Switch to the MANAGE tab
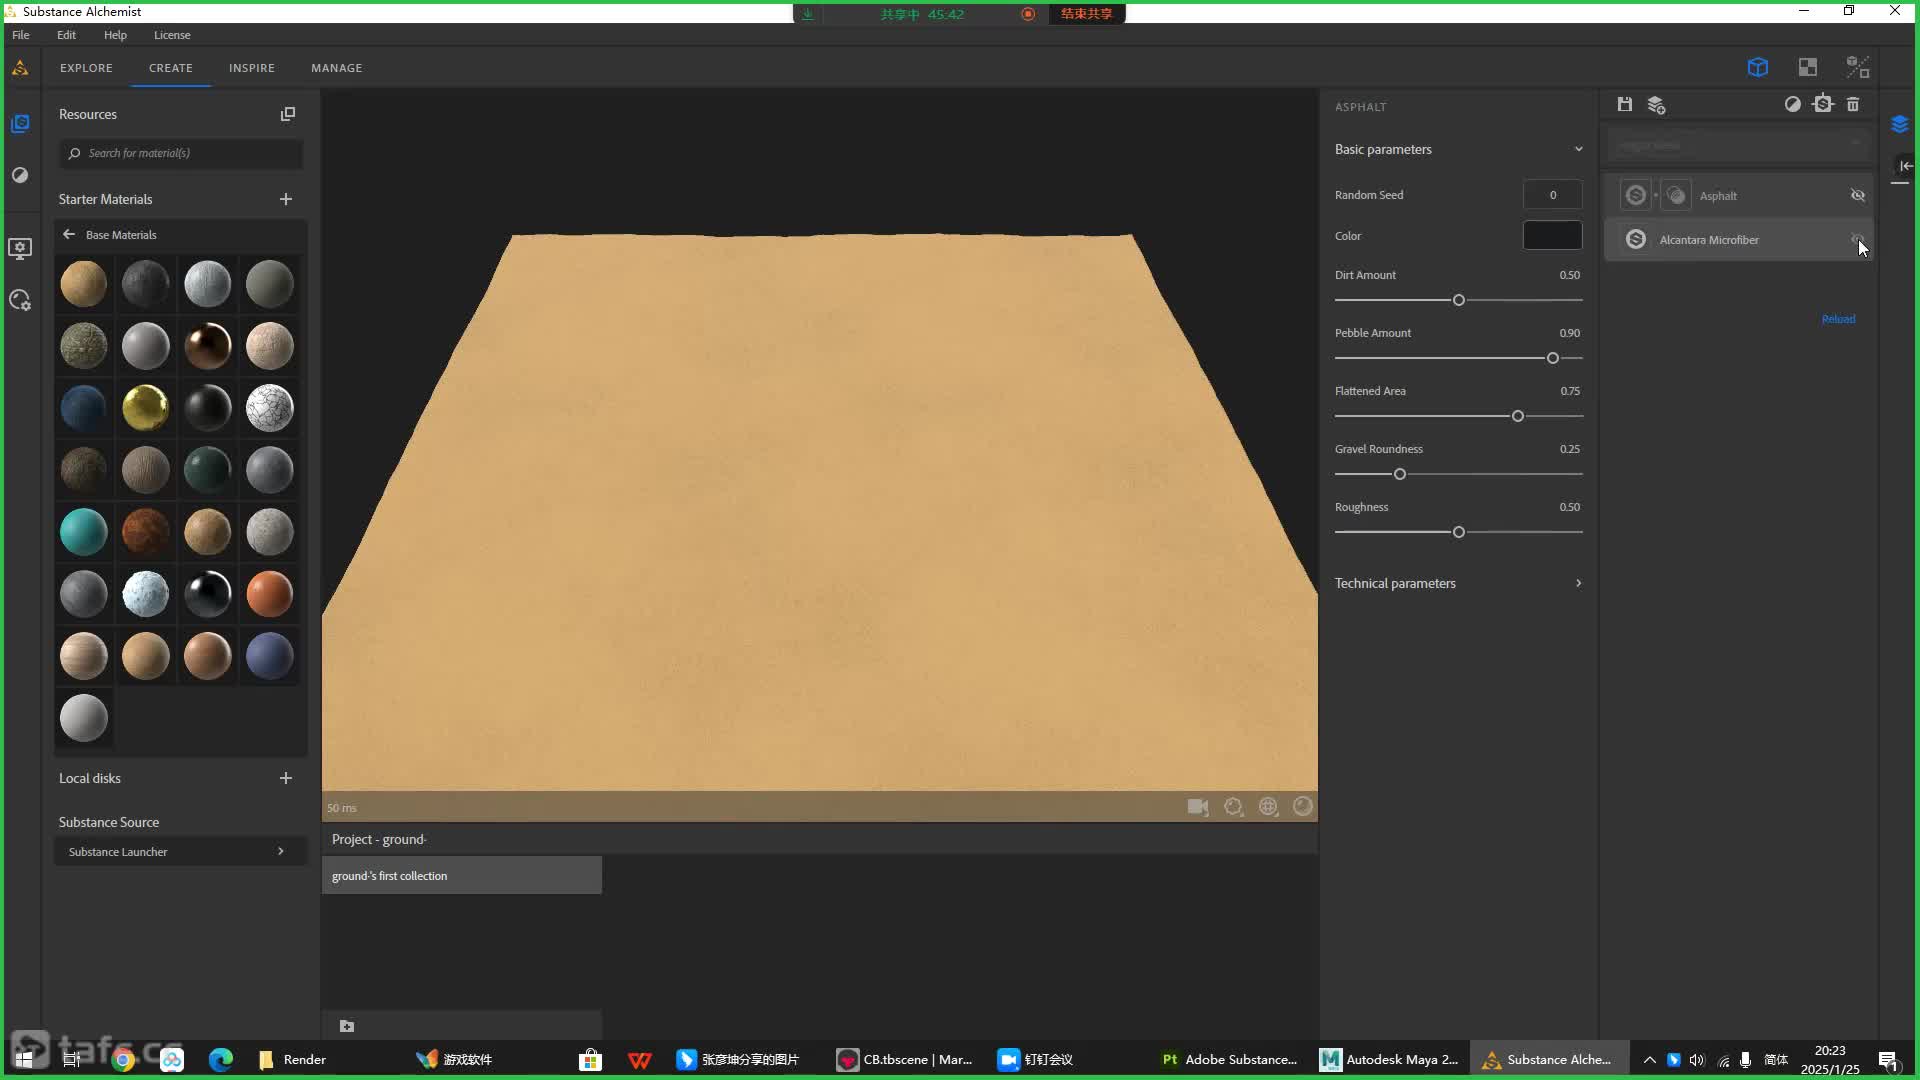The image size is (1920, 1080). point(337,68)
